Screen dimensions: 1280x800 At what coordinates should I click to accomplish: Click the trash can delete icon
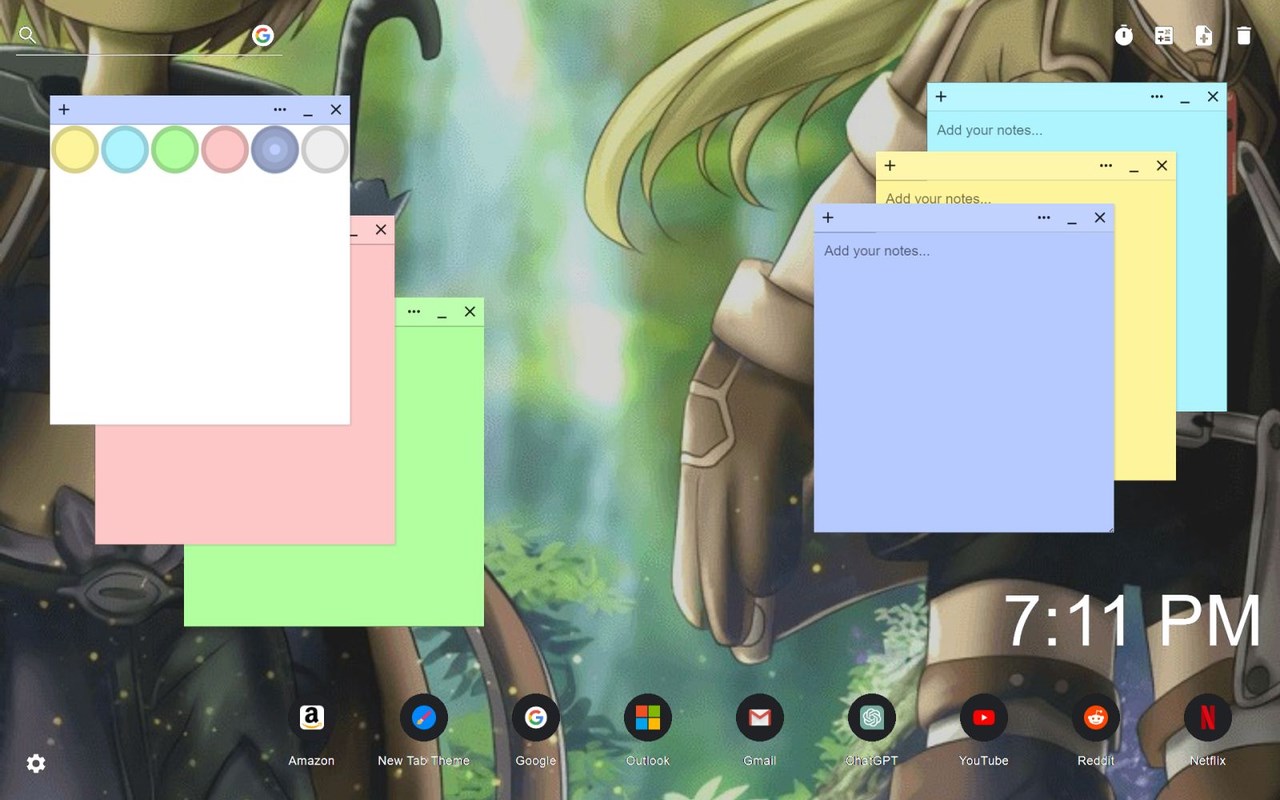(x=1244, y=36)
